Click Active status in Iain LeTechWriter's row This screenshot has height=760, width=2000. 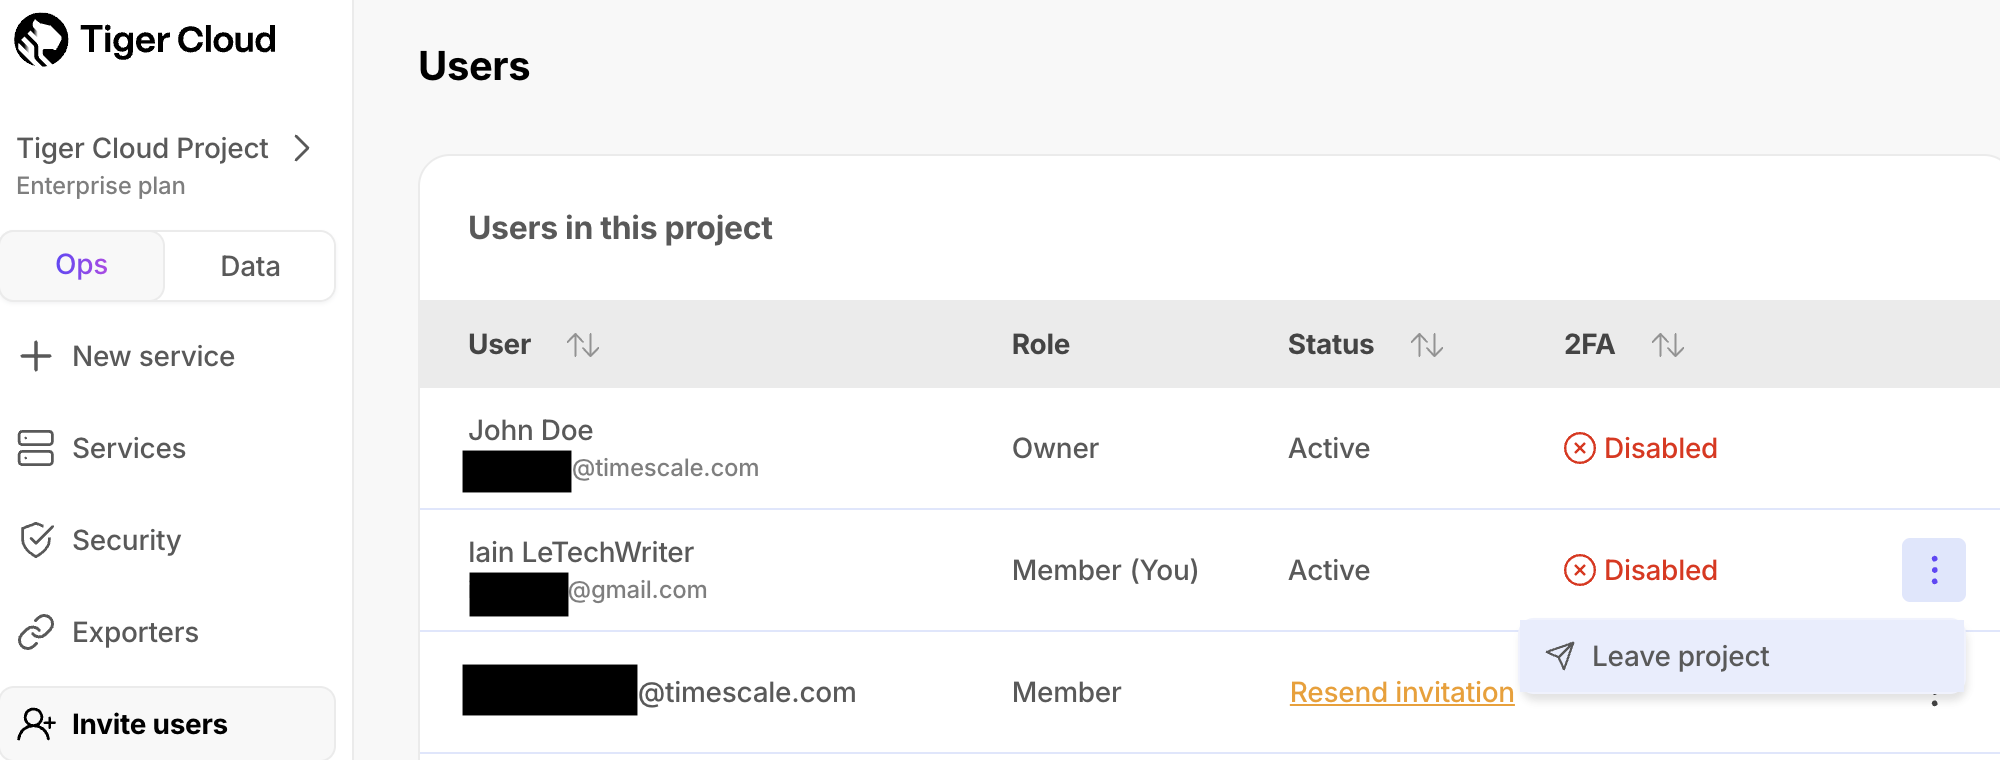[1329, 570]
